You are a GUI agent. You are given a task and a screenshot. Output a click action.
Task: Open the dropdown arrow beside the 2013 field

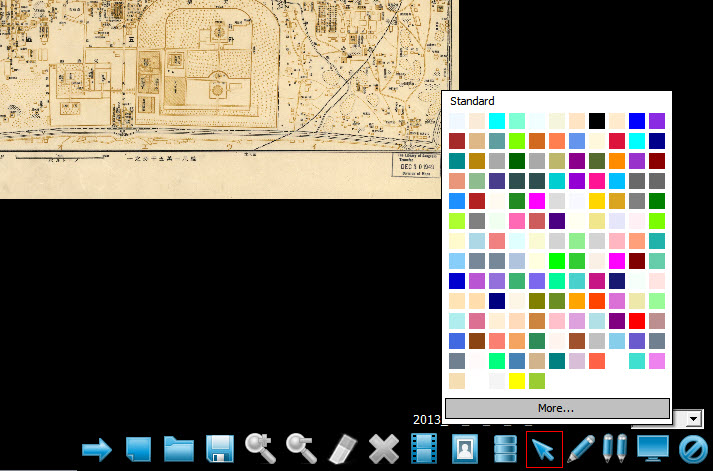coord(693,418)
